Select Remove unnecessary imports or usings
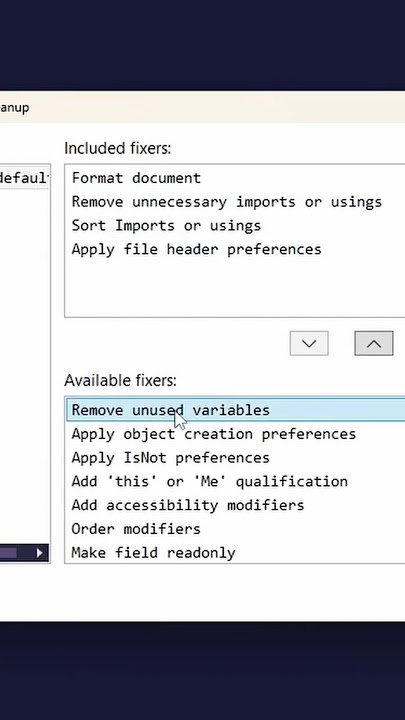 (x=227, y=202)
